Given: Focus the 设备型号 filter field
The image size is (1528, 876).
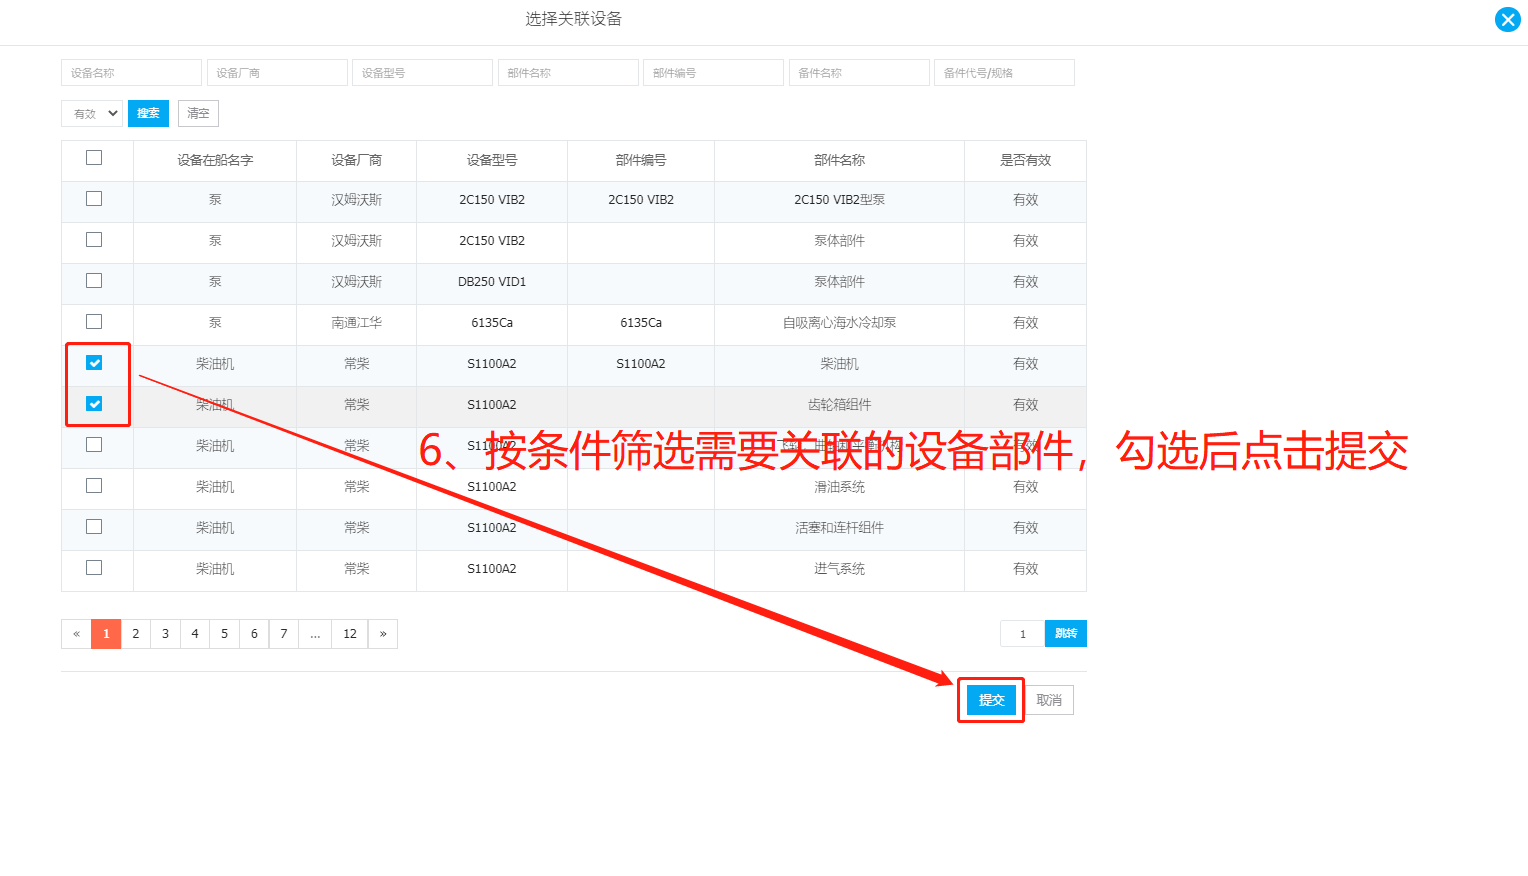Looking at the screenshot, I should (422, 73).
